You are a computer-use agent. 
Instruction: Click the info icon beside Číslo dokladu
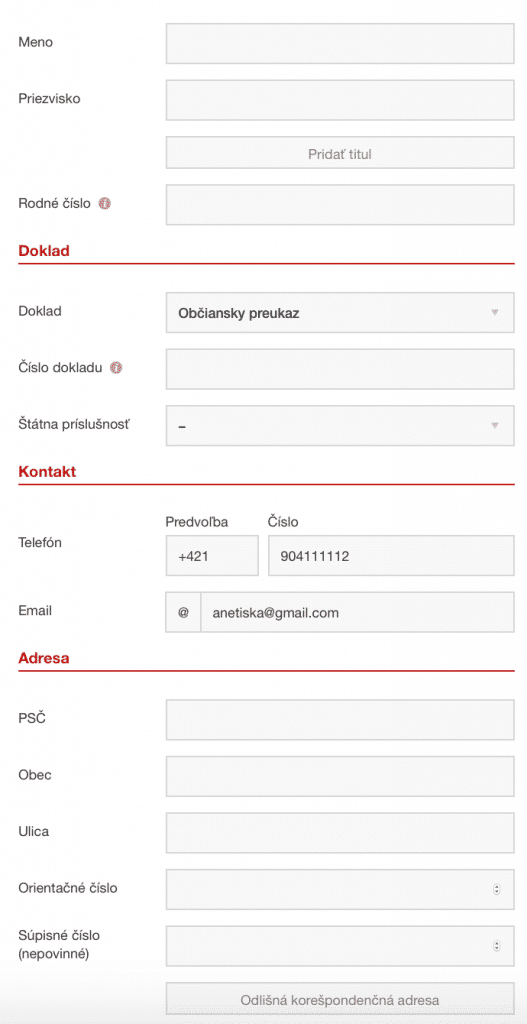click(x=116, y=368)
